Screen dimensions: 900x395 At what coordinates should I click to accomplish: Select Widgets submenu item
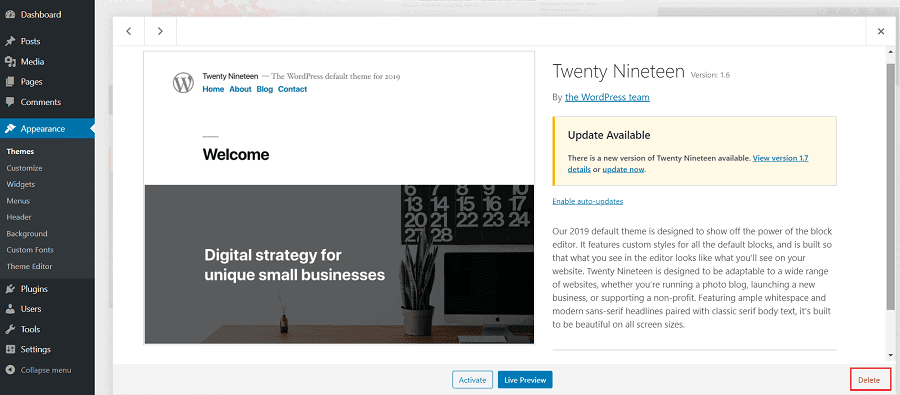pyautogui.click(x=21, y=184)
